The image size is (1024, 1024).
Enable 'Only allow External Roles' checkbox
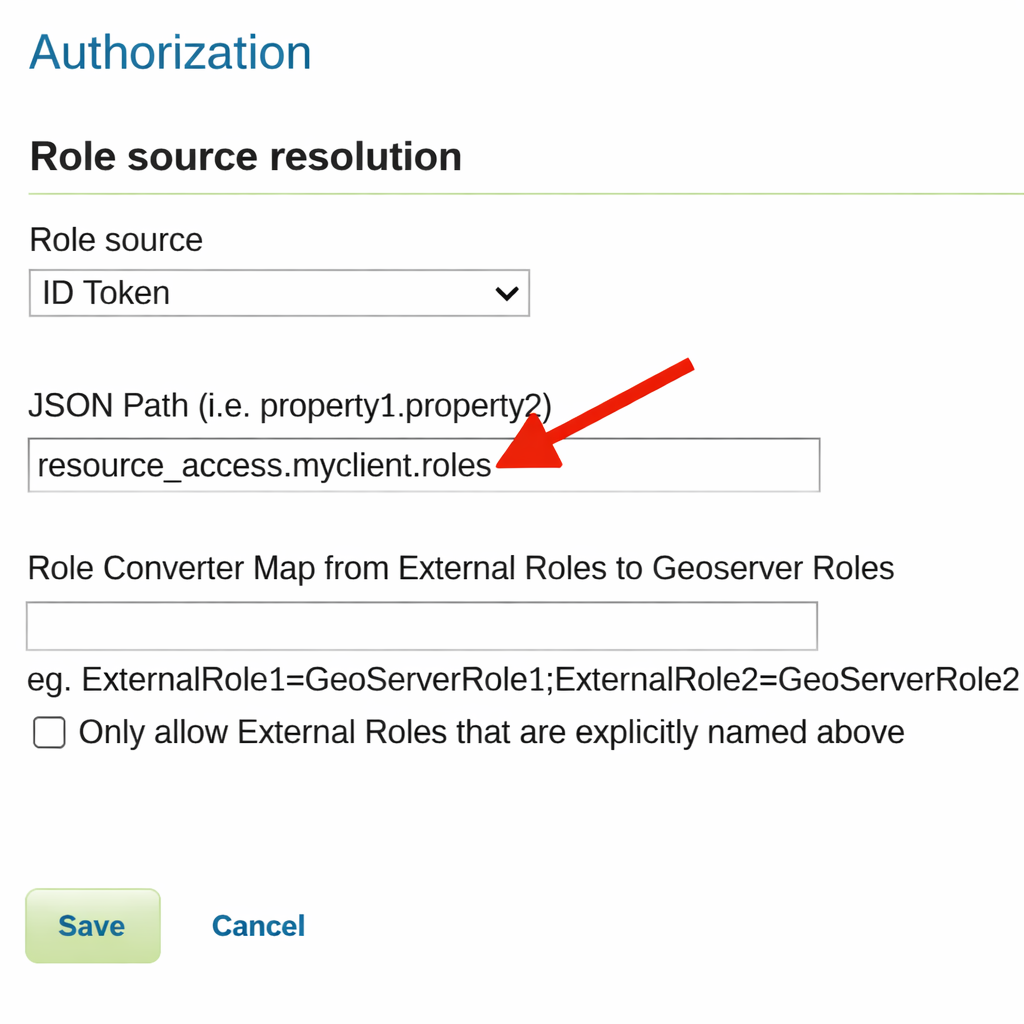pyautogui.click(x=49, y=733)
